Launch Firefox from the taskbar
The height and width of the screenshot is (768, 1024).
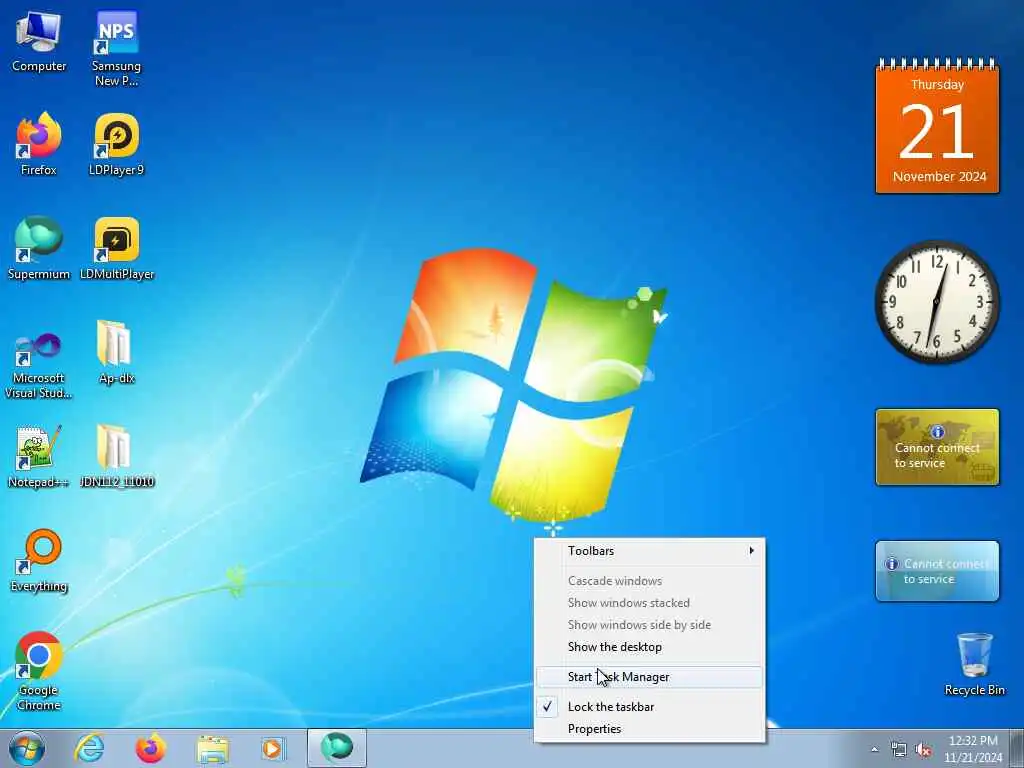[150, 749]
